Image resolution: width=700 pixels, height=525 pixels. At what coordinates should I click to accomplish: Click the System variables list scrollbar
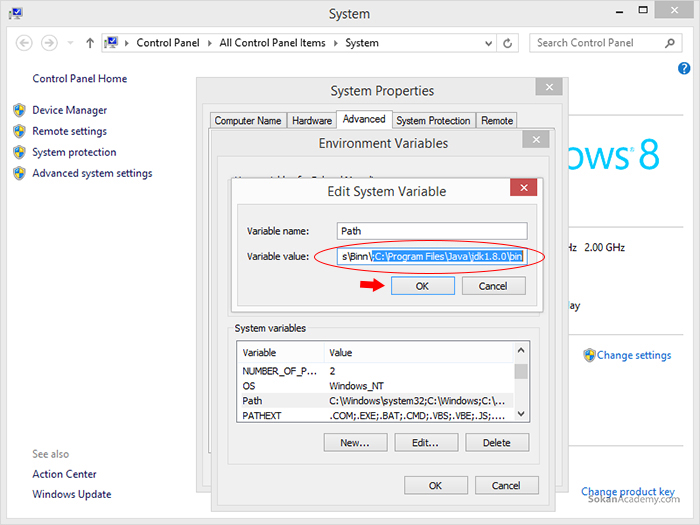click(x=521, y=390)
